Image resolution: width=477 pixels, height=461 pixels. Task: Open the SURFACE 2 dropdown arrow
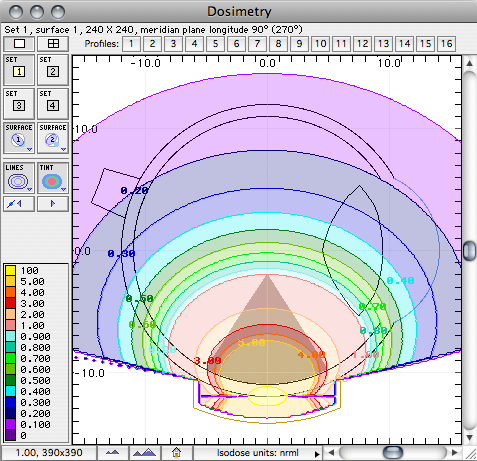(x=63, y=149)
